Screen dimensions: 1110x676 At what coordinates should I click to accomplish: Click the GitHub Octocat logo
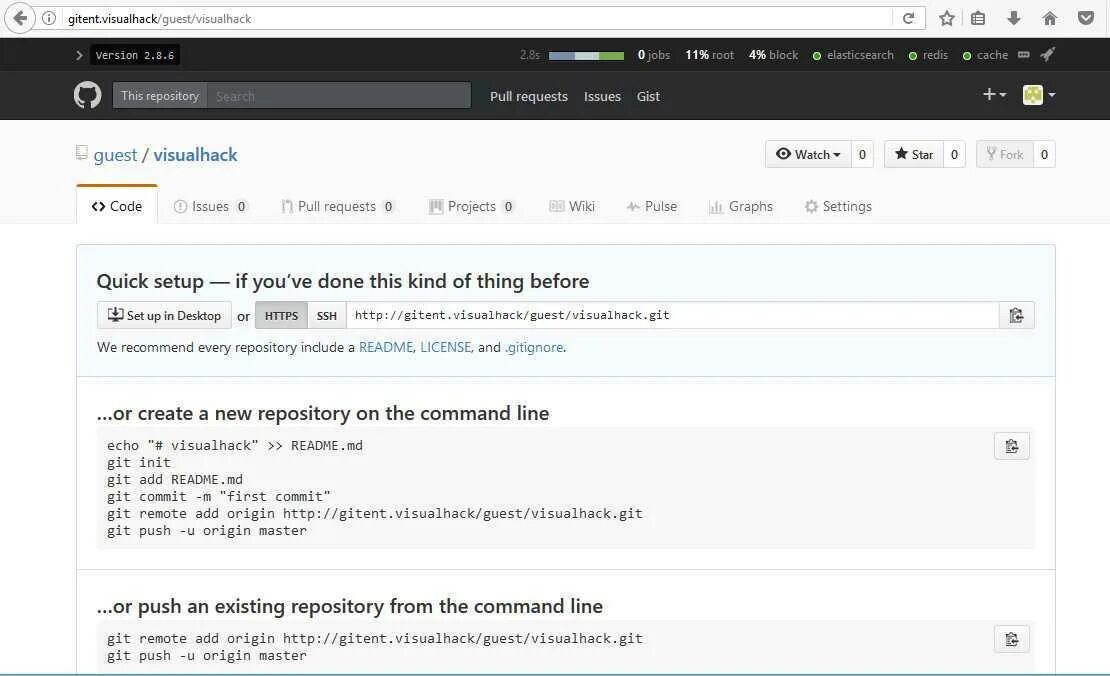(88, 95)
